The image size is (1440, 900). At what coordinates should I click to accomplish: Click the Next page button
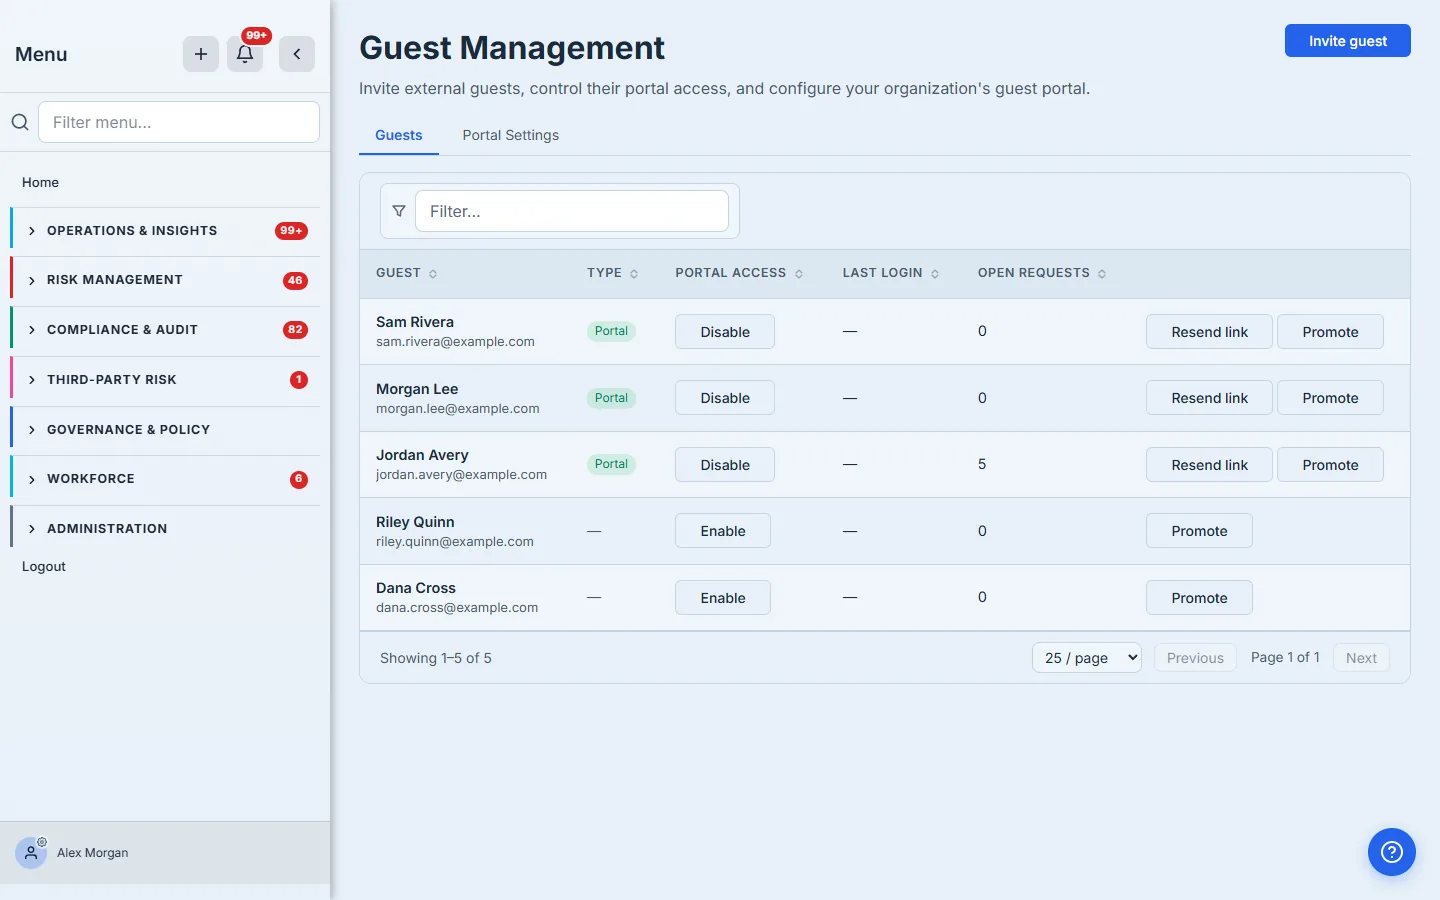1361,658
